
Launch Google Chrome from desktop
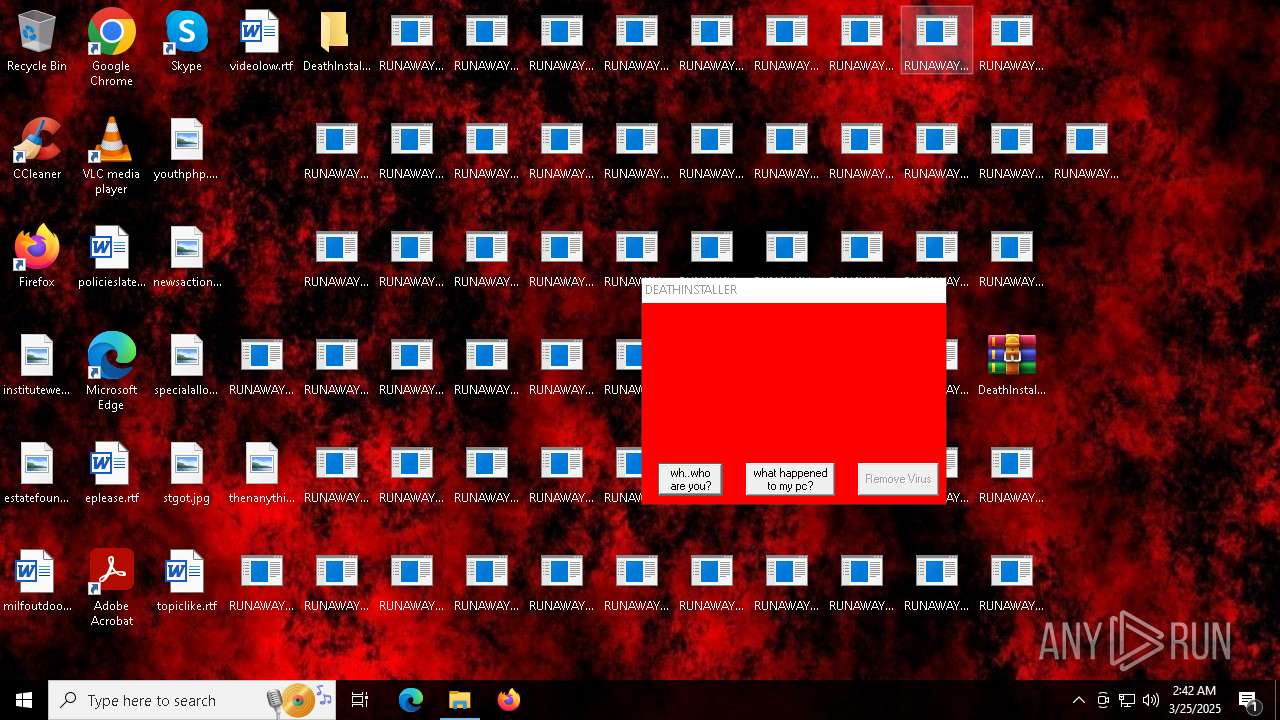111,48
